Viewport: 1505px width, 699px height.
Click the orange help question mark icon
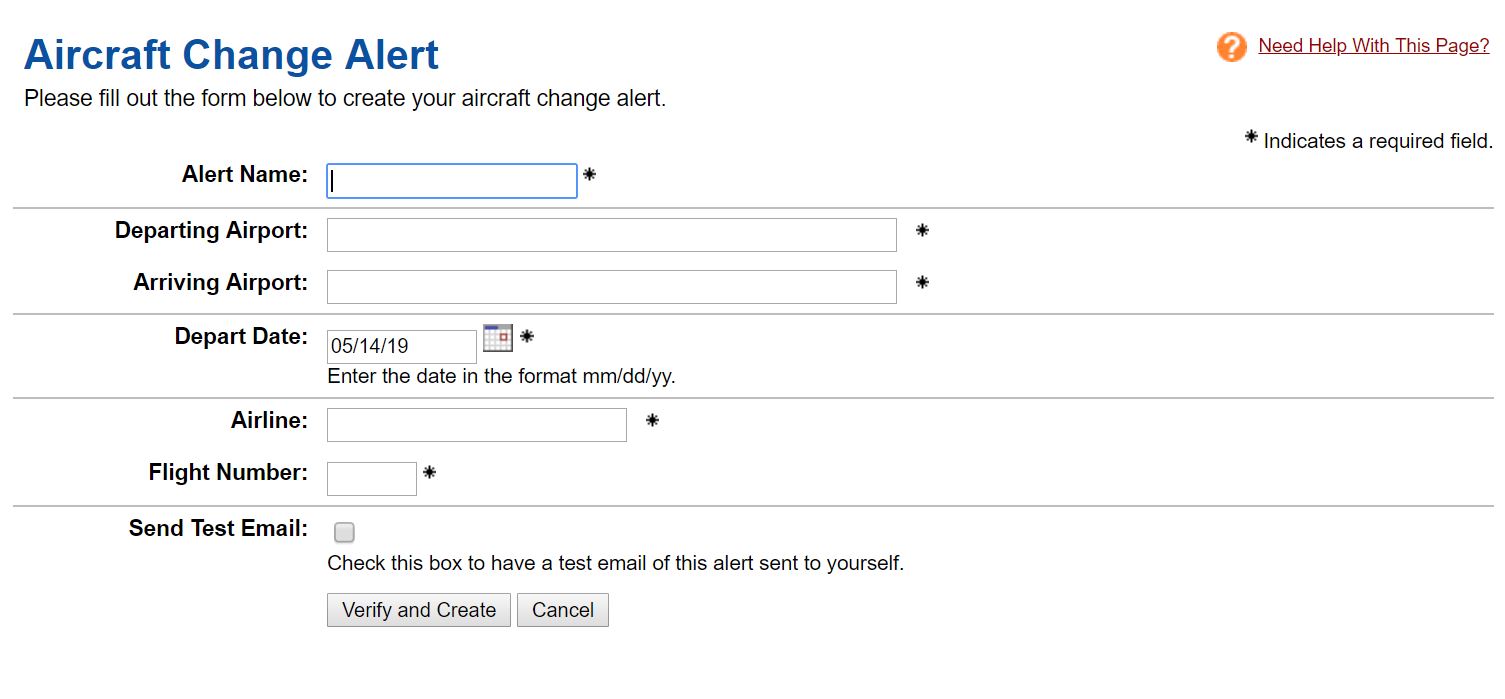pyautogui.click(x=1230, y=46)
